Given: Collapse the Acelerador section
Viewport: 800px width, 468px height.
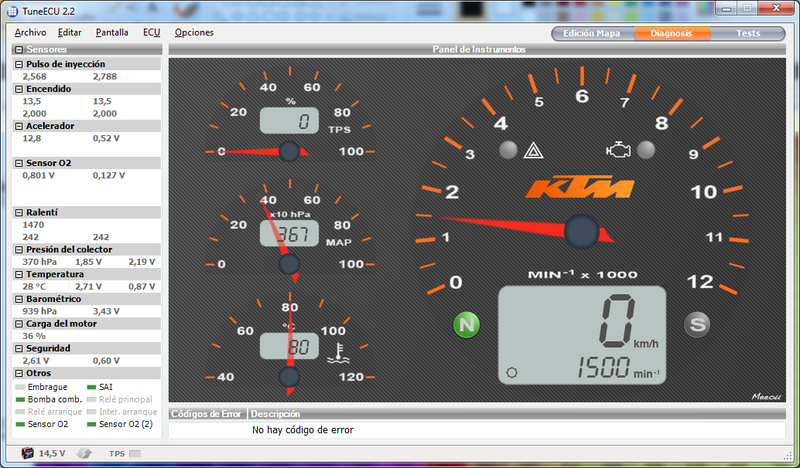Looking at the screenshot, I should tap(19, 126).
